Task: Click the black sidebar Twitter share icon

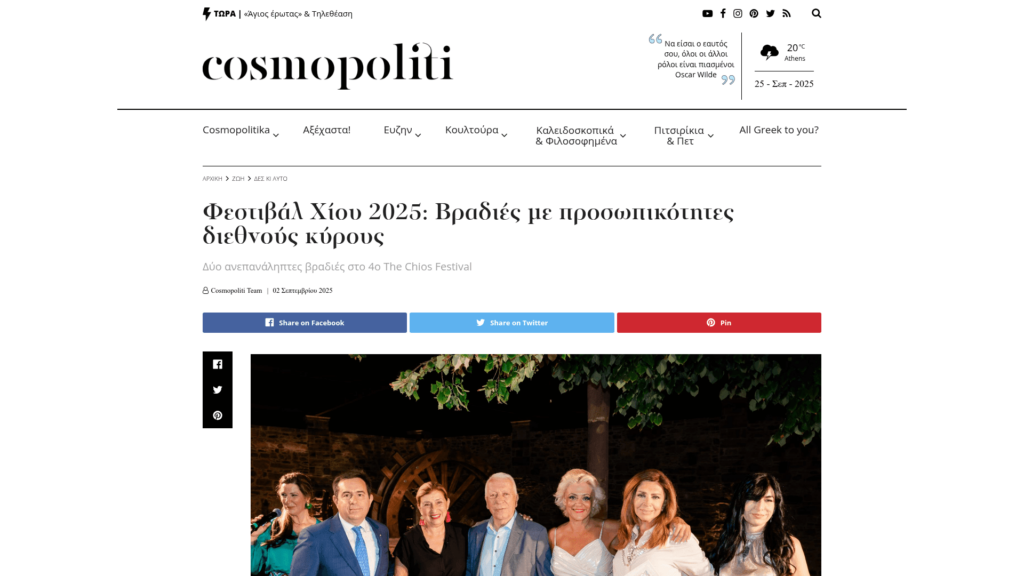Action: pos(217,390)
